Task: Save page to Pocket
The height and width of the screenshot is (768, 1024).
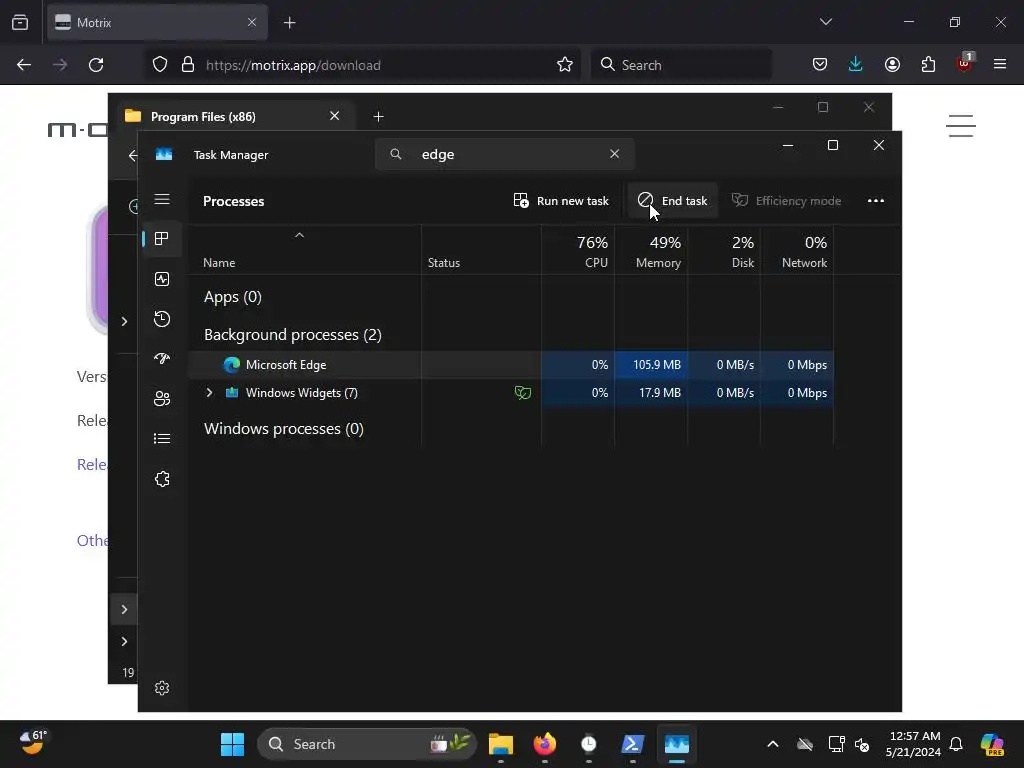Action: click(820, 65)
